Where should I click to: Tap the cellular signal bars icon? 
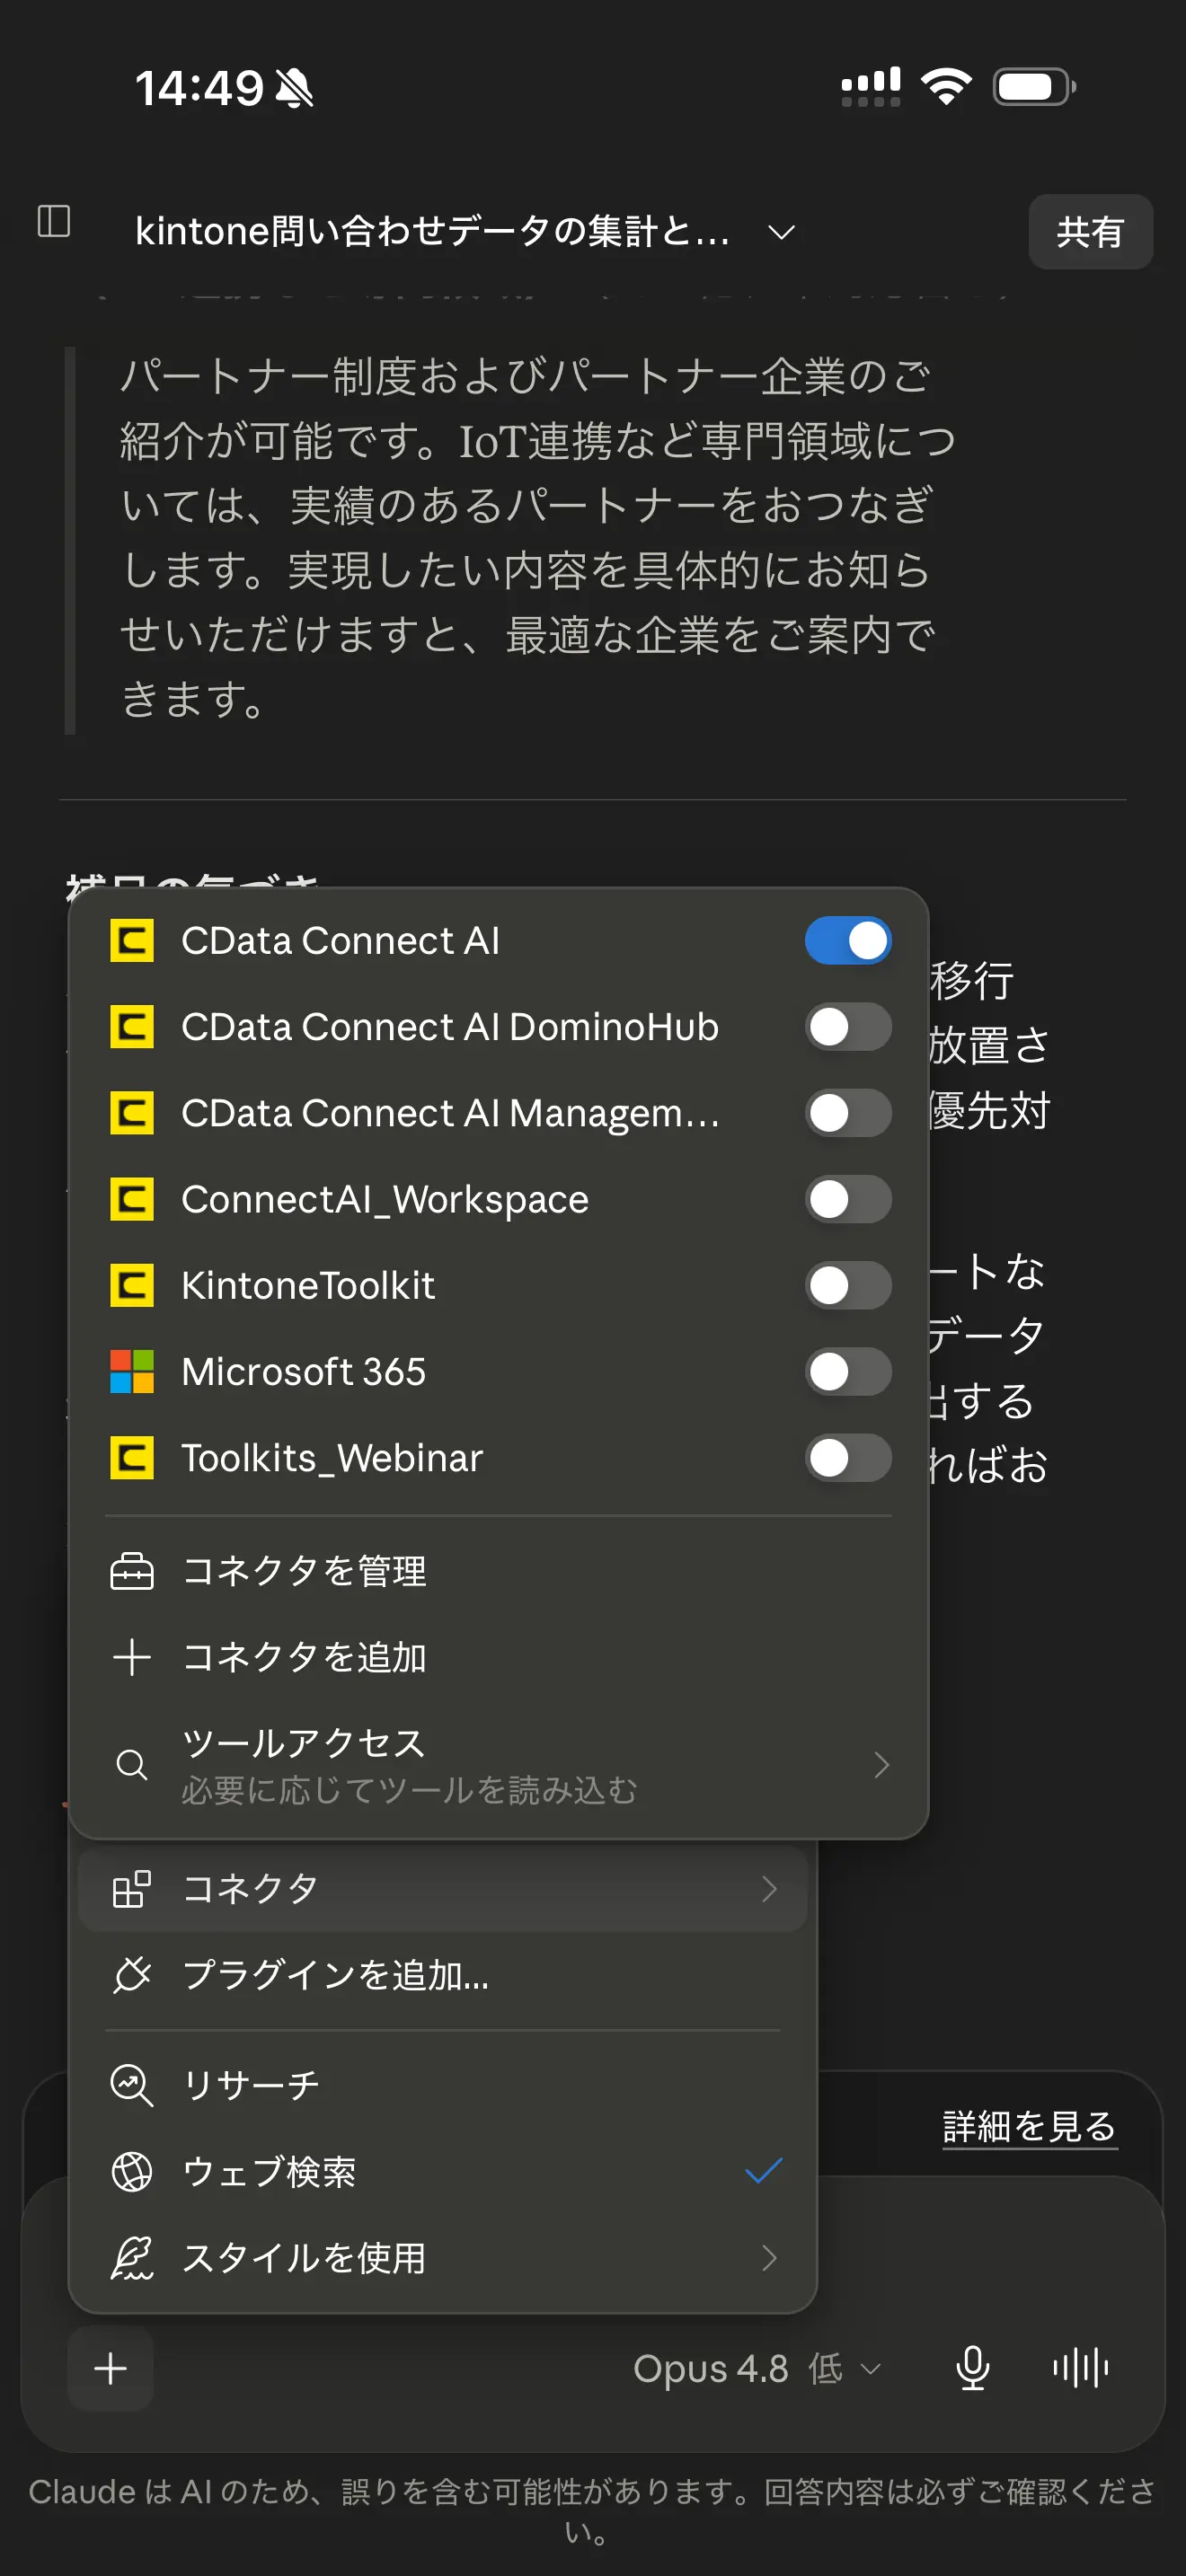(870, 87)
